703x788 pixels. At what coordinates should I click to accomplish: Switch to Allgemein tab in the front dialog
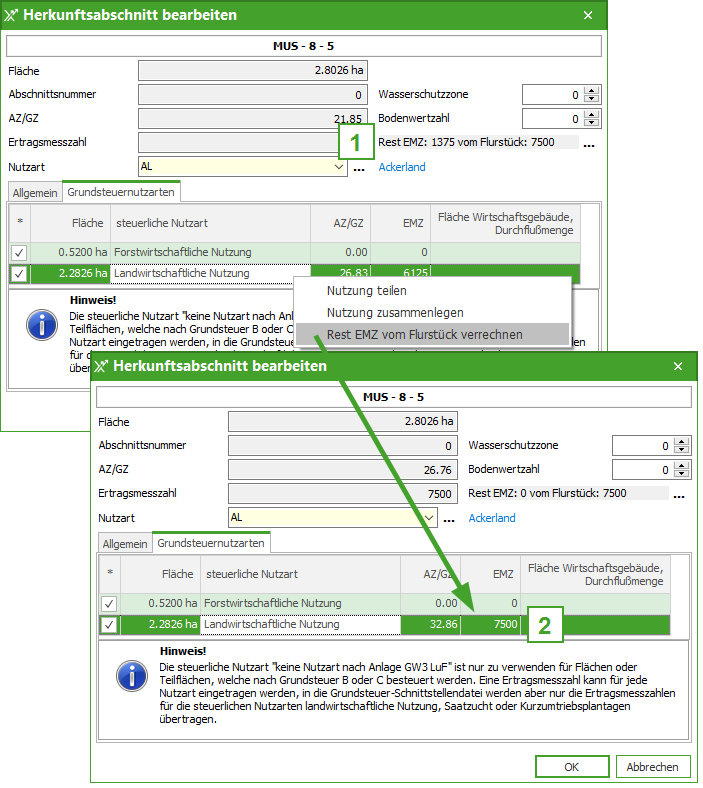click(124, 543)
